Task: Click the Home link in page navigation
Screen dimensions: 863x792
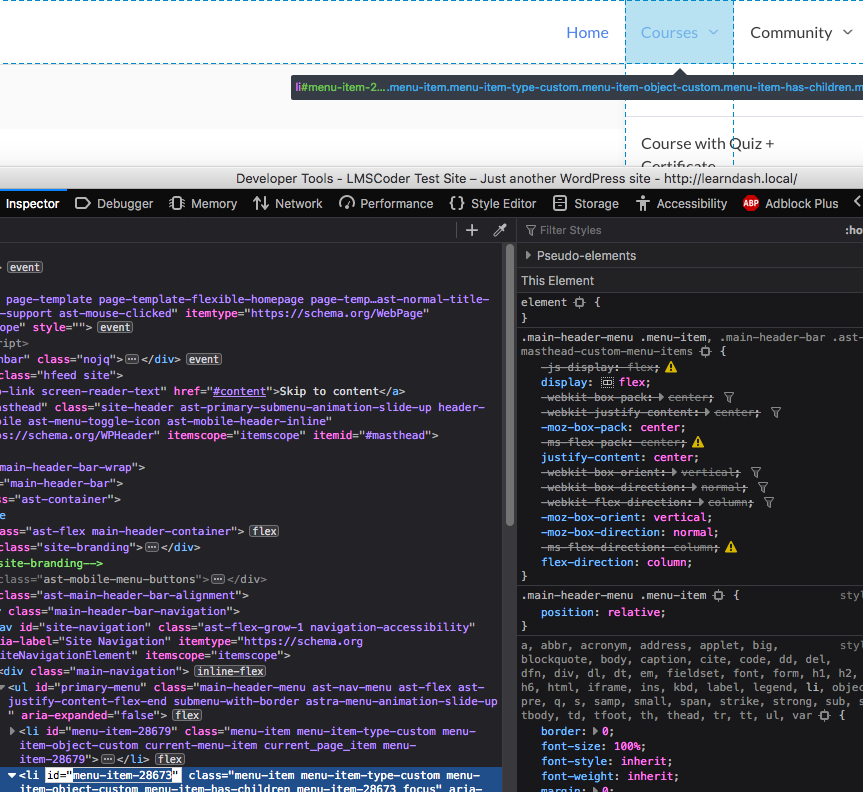Action: tap(587, 33)
